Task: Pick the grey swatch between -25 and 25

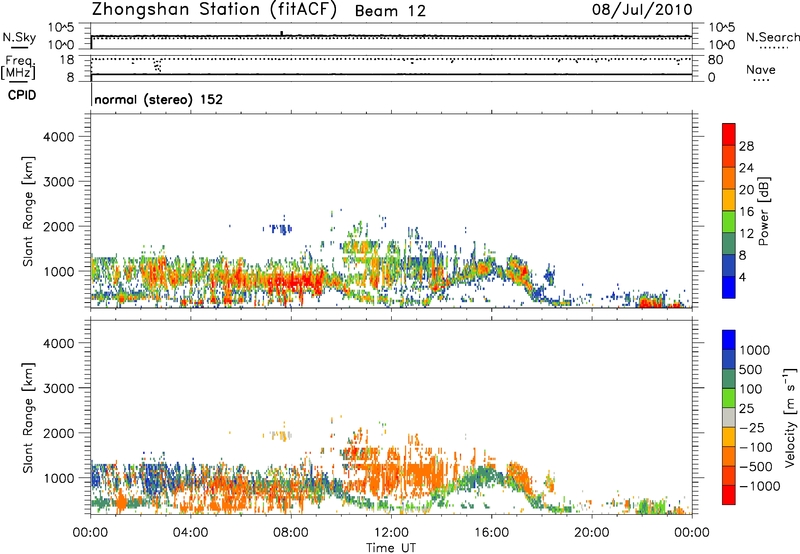Action: coord(729,418)
